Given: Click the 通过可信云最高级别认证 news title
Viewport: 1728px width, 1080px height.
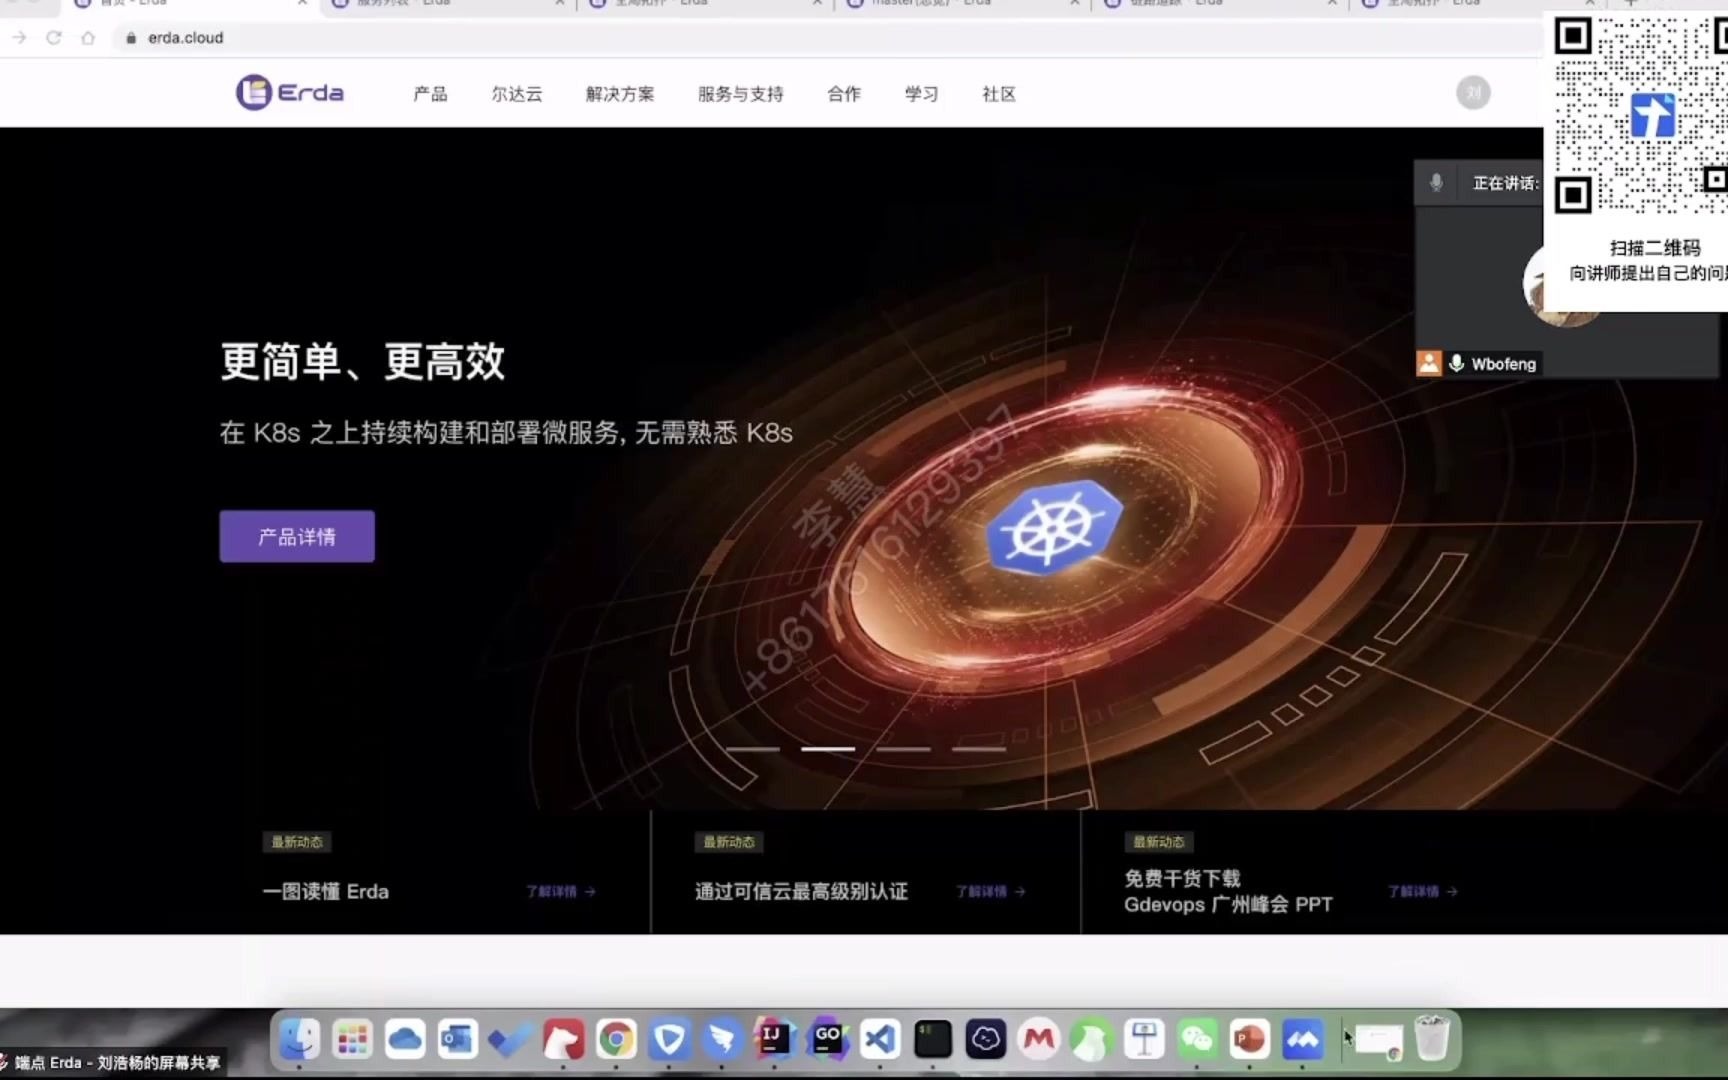Looking at the screenshot, I should point(802,891).
